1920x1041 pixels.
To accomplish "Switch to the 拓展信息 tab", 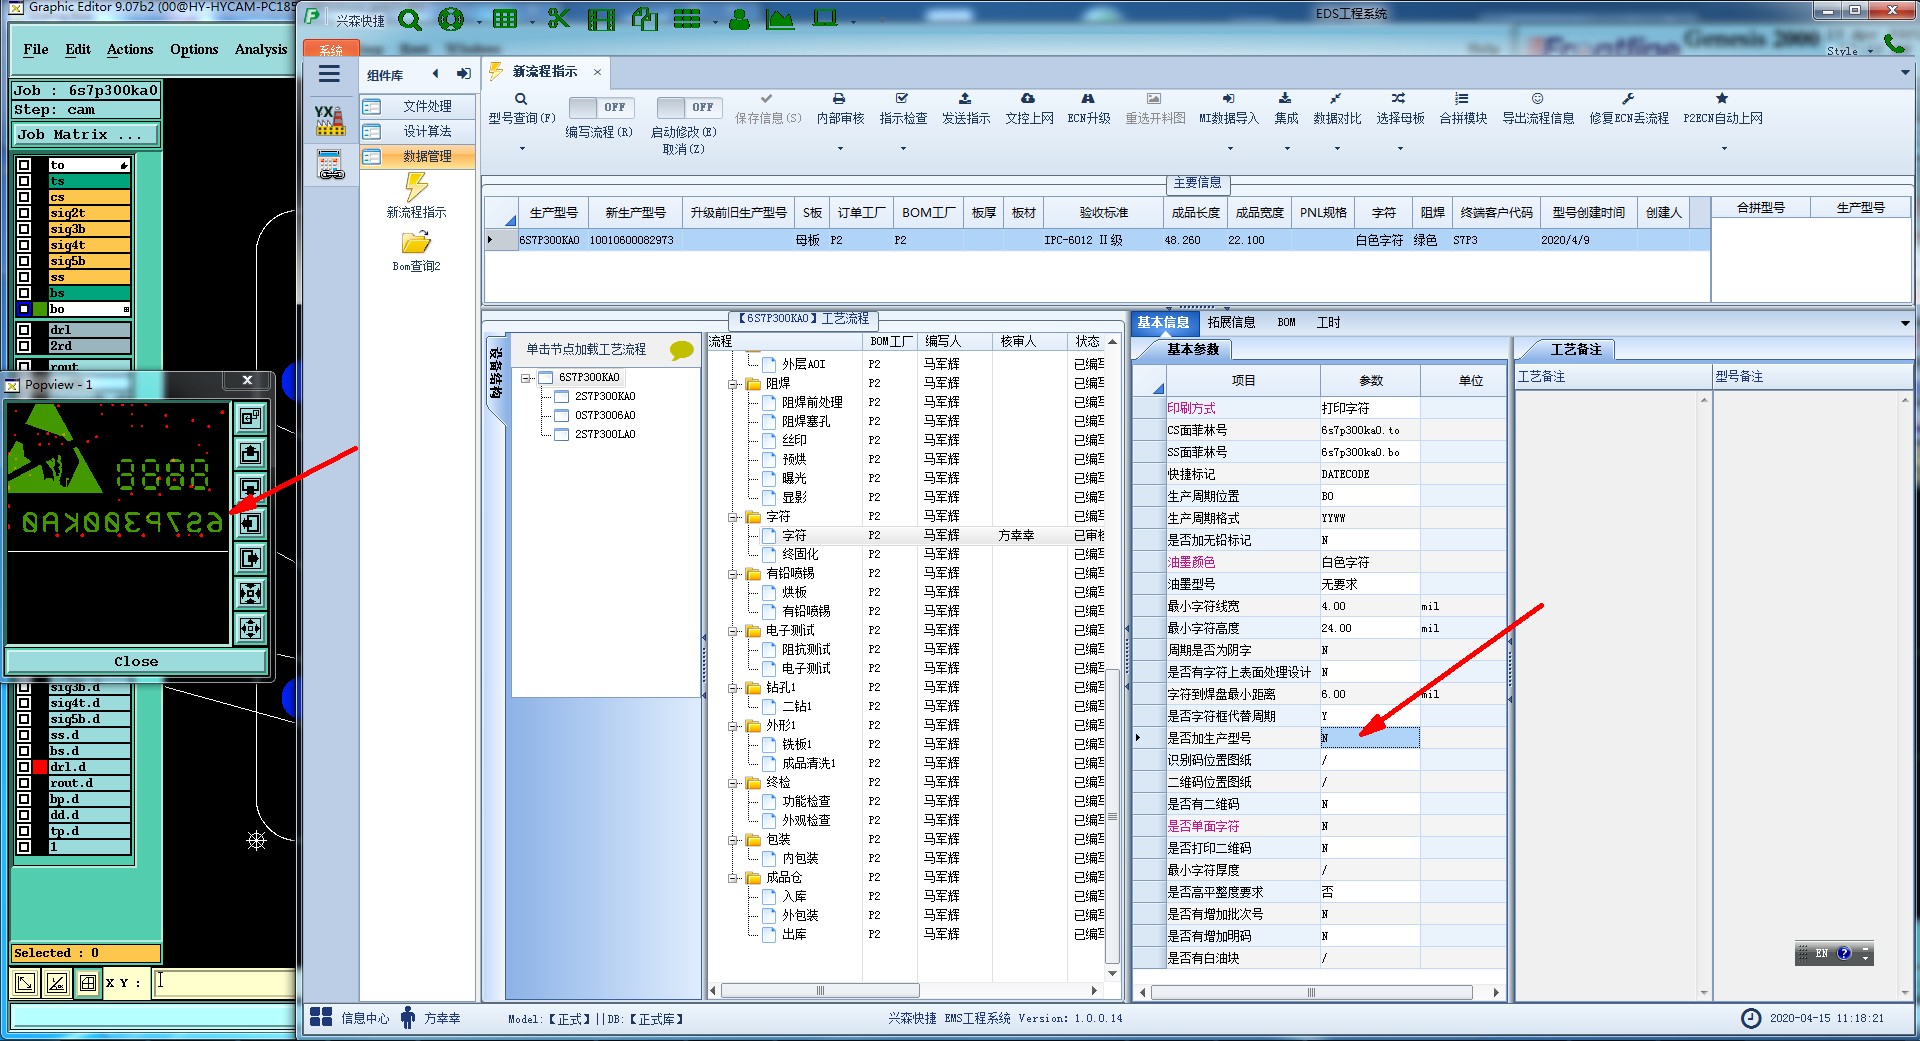I will 1231,323.
